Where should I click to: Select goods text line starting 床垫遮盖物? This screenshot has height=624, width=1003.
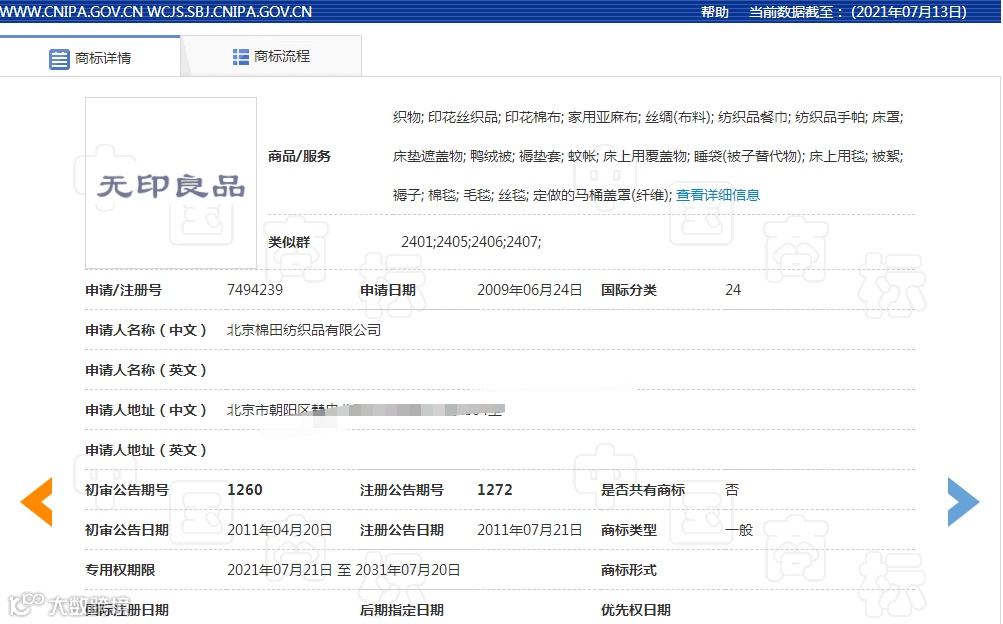[x=647, y=156]
